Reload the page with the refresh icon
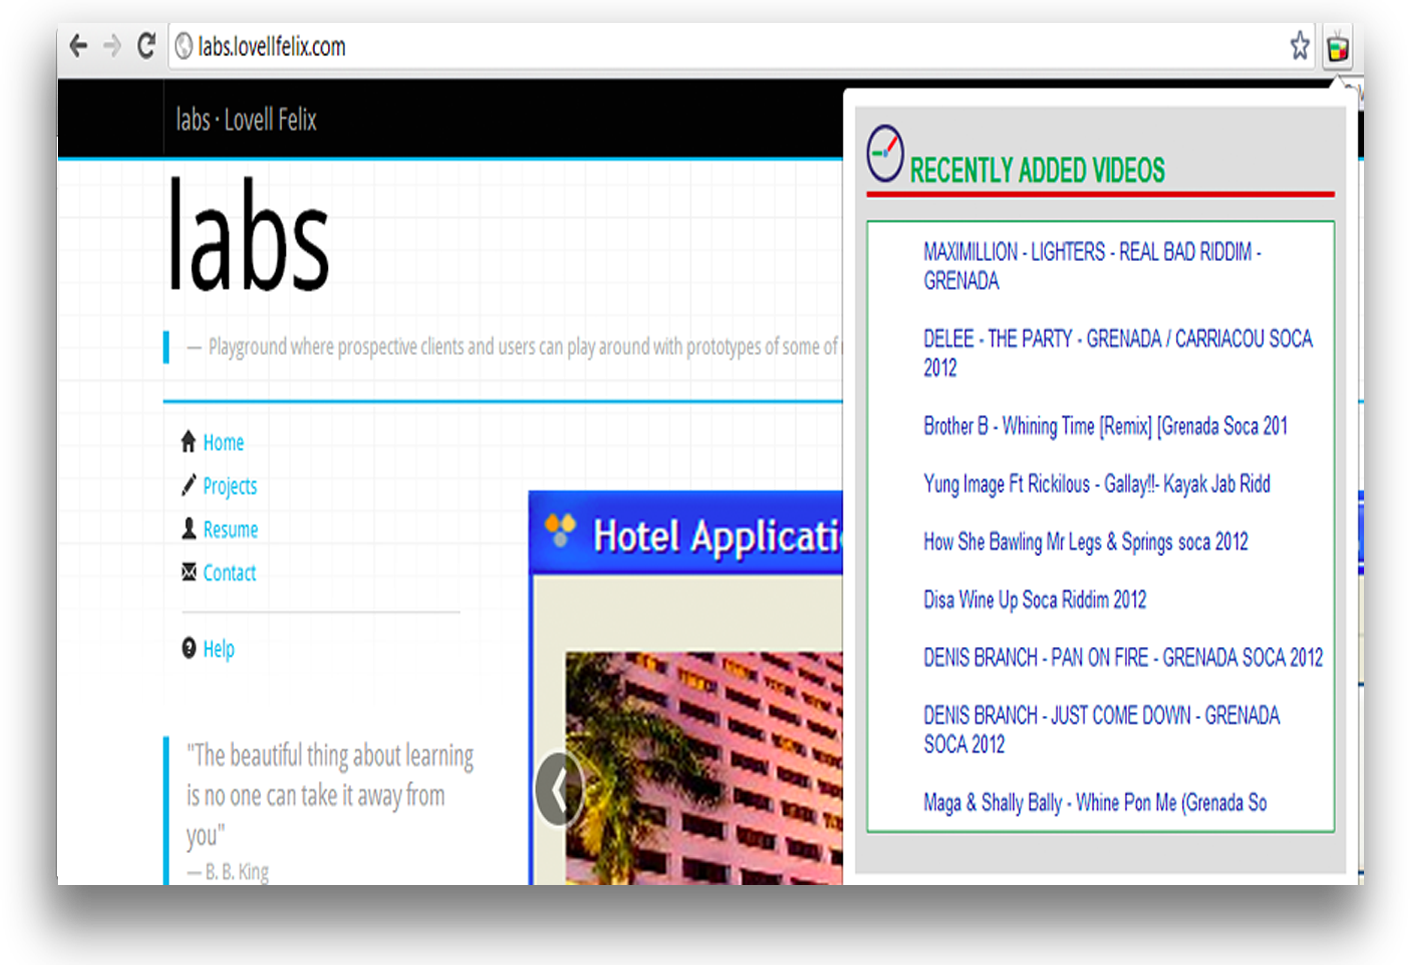Image resolution: width=1410 pixels, height=965 pixels. (146, 45)
